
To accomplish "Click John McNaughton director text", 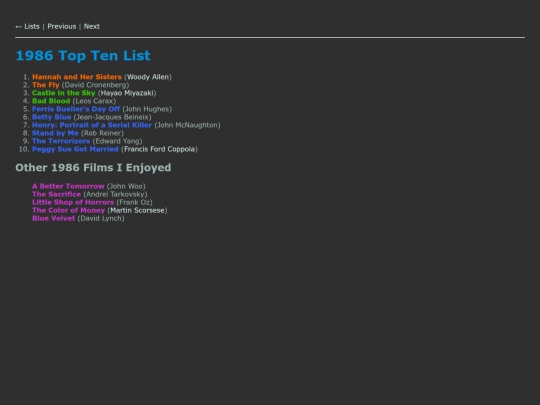I will pos(187,125).
